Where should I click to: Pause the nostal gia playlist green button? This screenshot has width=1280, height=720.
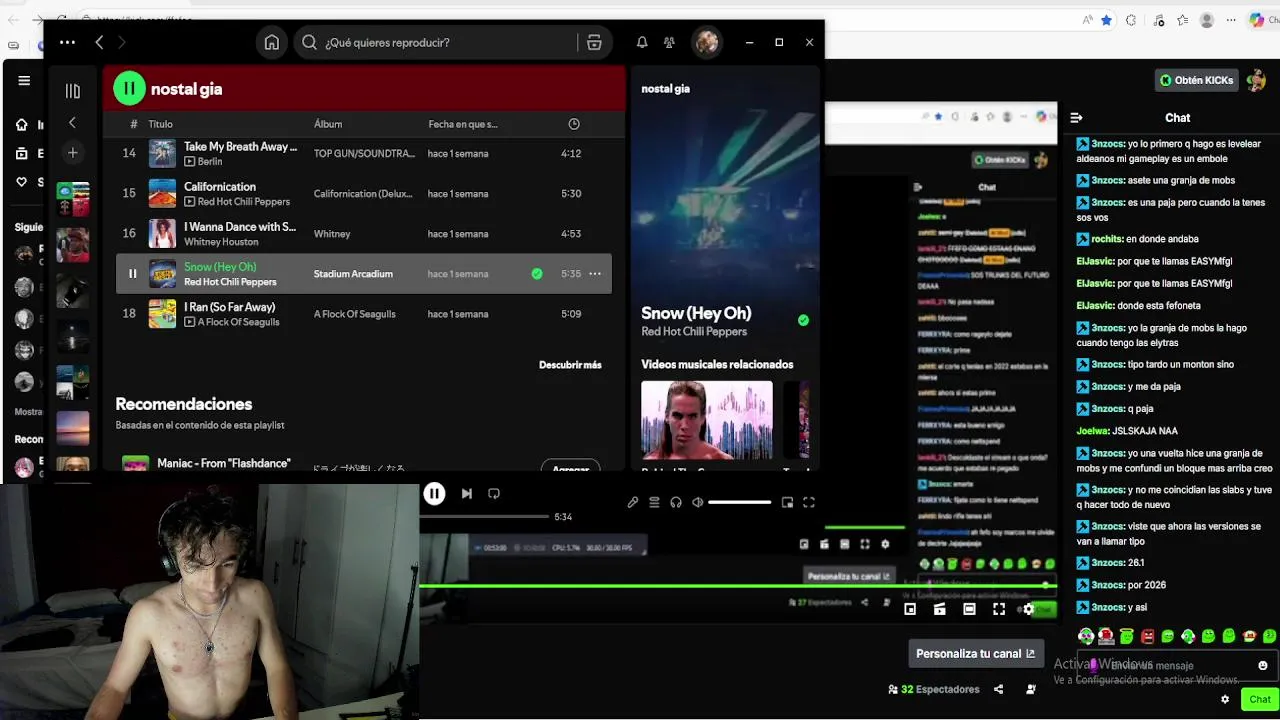pyautogui.click(x=129, y=89)
